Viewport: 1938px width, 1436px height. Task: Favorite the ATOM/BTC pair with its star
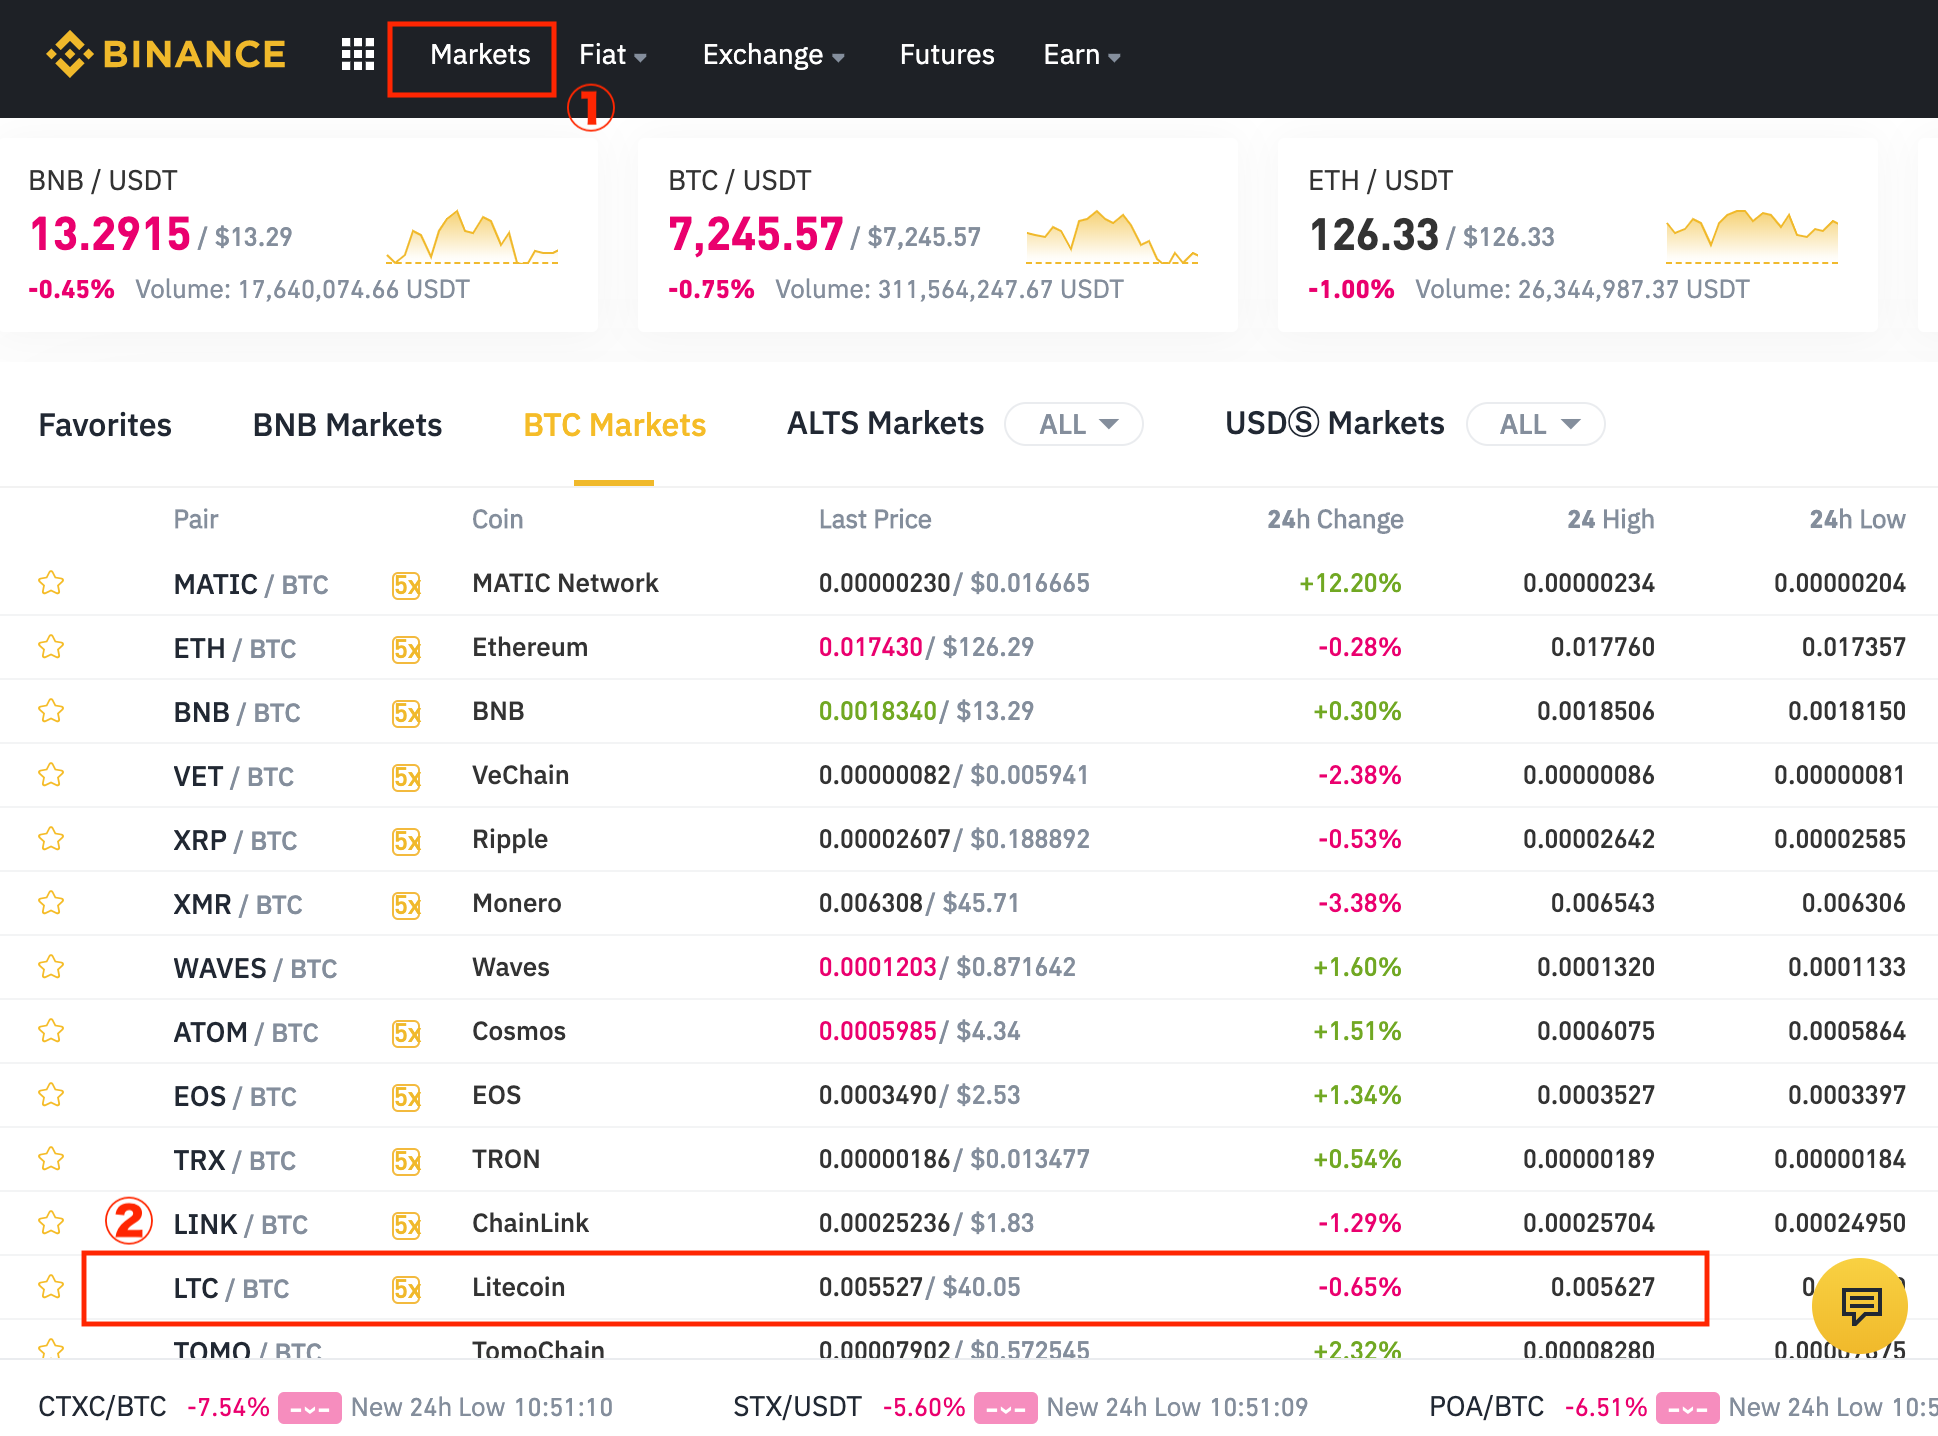(51, 1031)
